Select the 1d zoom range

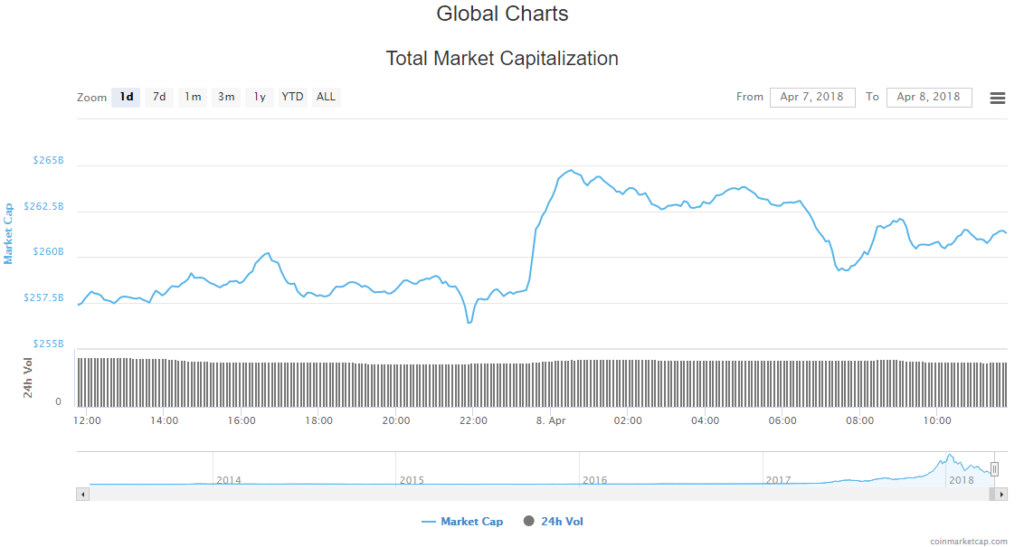click(x=126, y=97)
